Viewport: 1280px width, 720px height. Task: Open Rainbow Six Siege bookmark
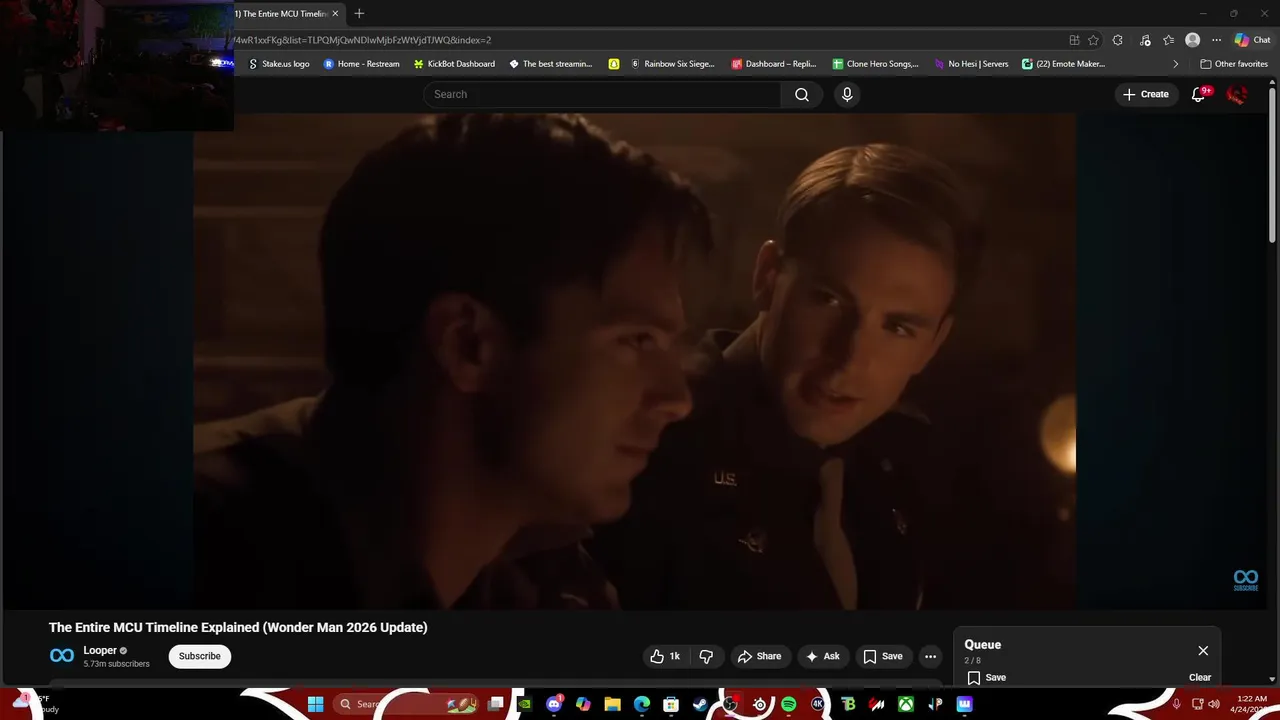[672, 64]
